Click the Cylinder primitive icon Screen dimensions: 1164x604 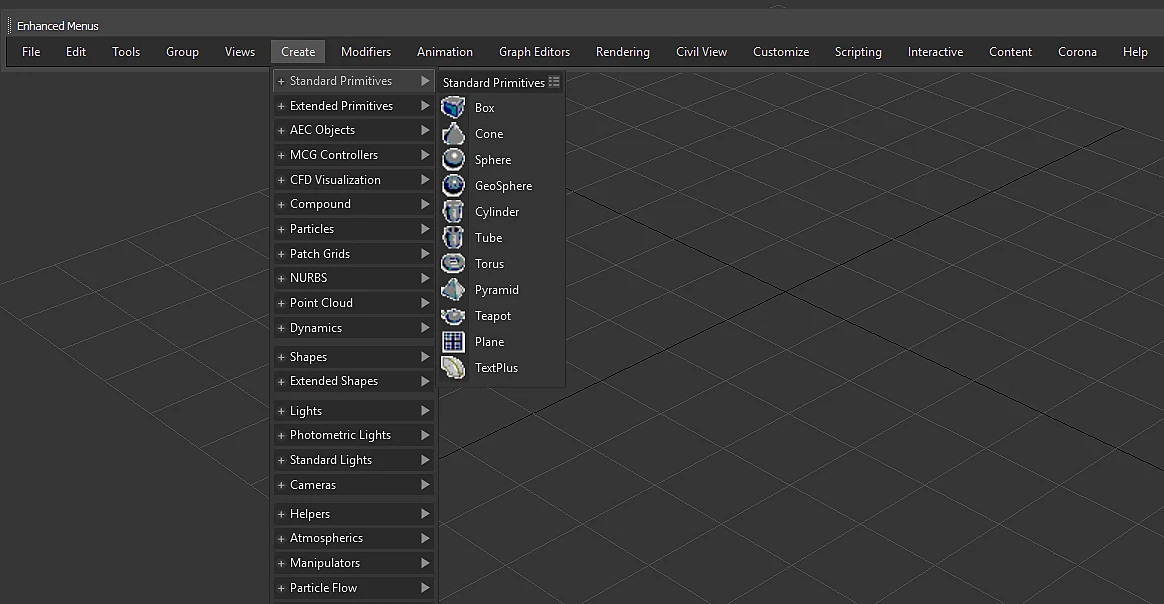pos(453,211)
